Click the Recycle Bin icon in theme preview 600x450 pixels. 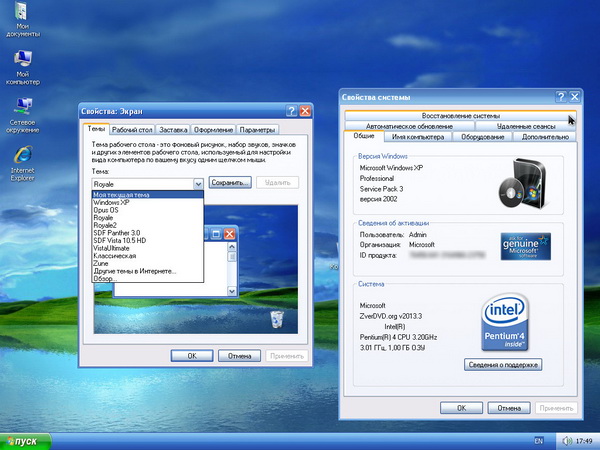[x=277, y=318]
